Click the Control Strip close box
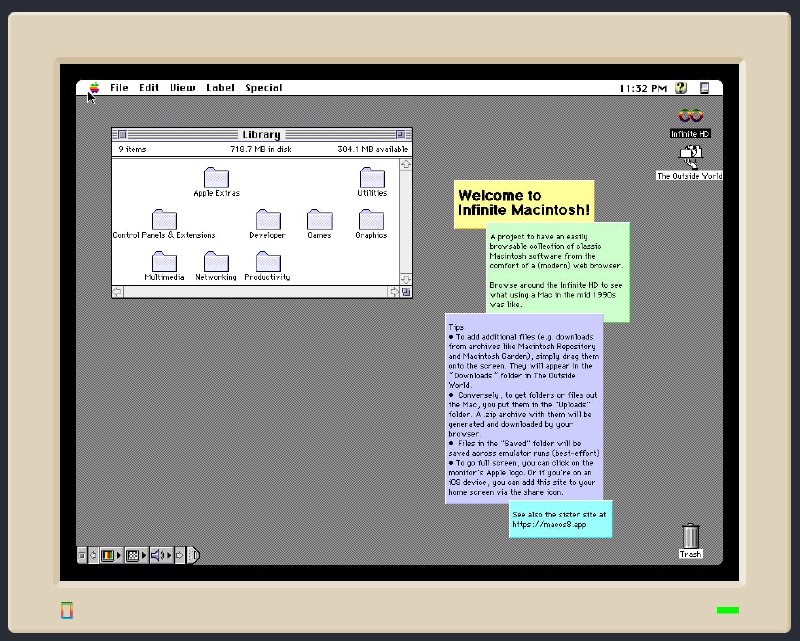The width and height of the screenshot is (800, 641). click(82, 555)
